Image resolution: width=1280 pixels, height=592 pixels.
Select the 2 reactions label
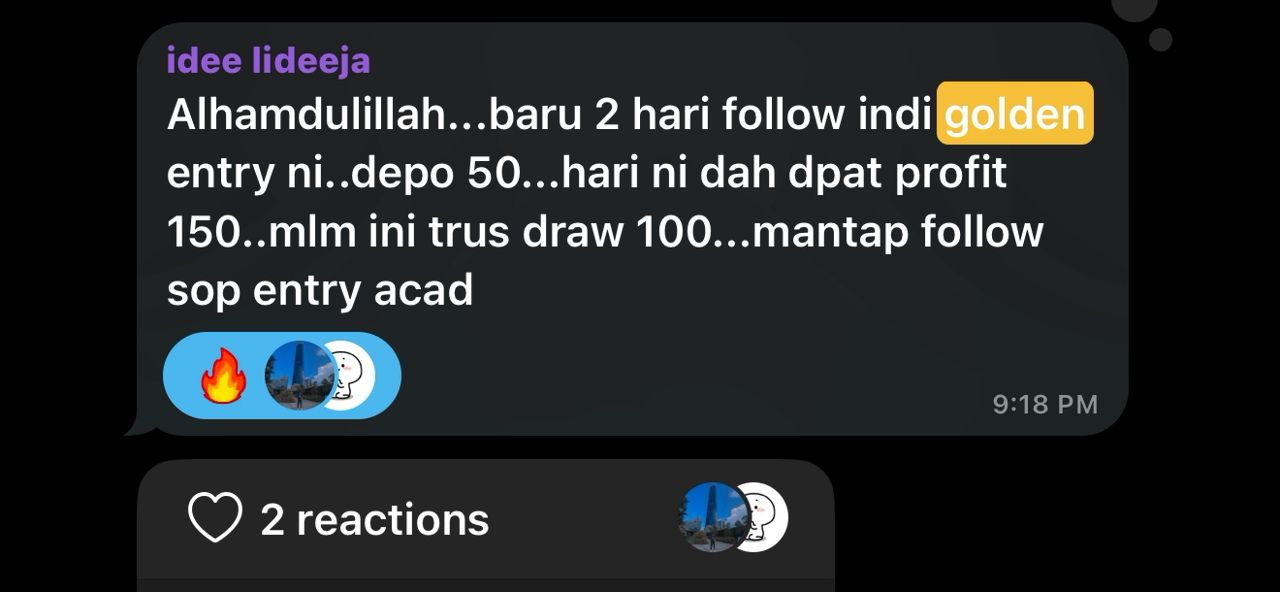[x=375, y=520]
